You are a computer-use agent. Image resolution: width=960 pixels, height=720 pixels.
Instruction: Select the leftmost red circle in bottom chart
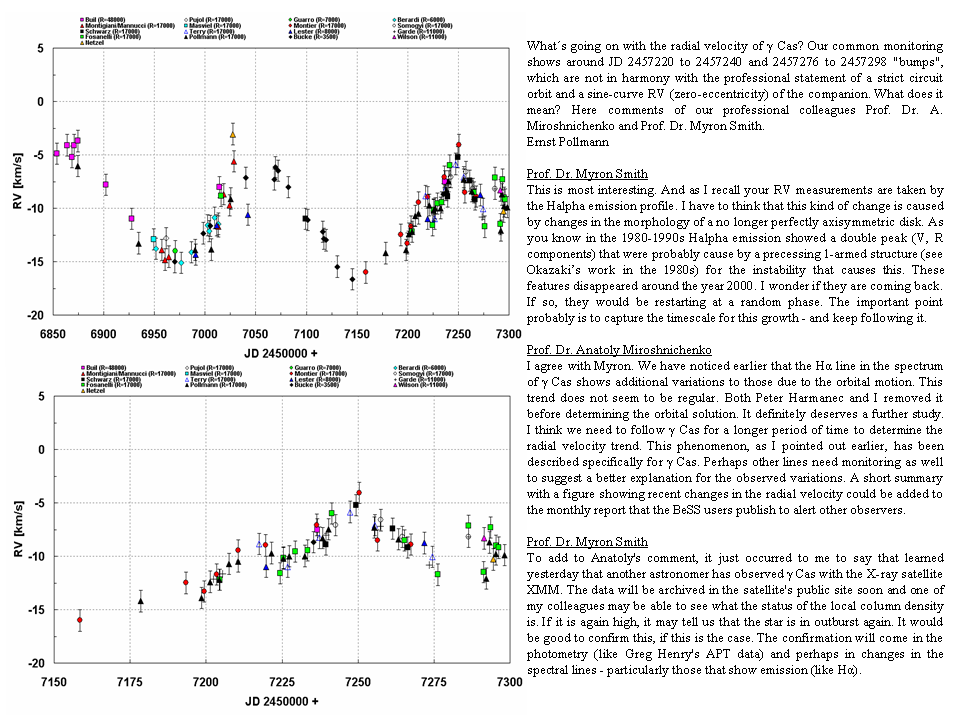[80, 620]
